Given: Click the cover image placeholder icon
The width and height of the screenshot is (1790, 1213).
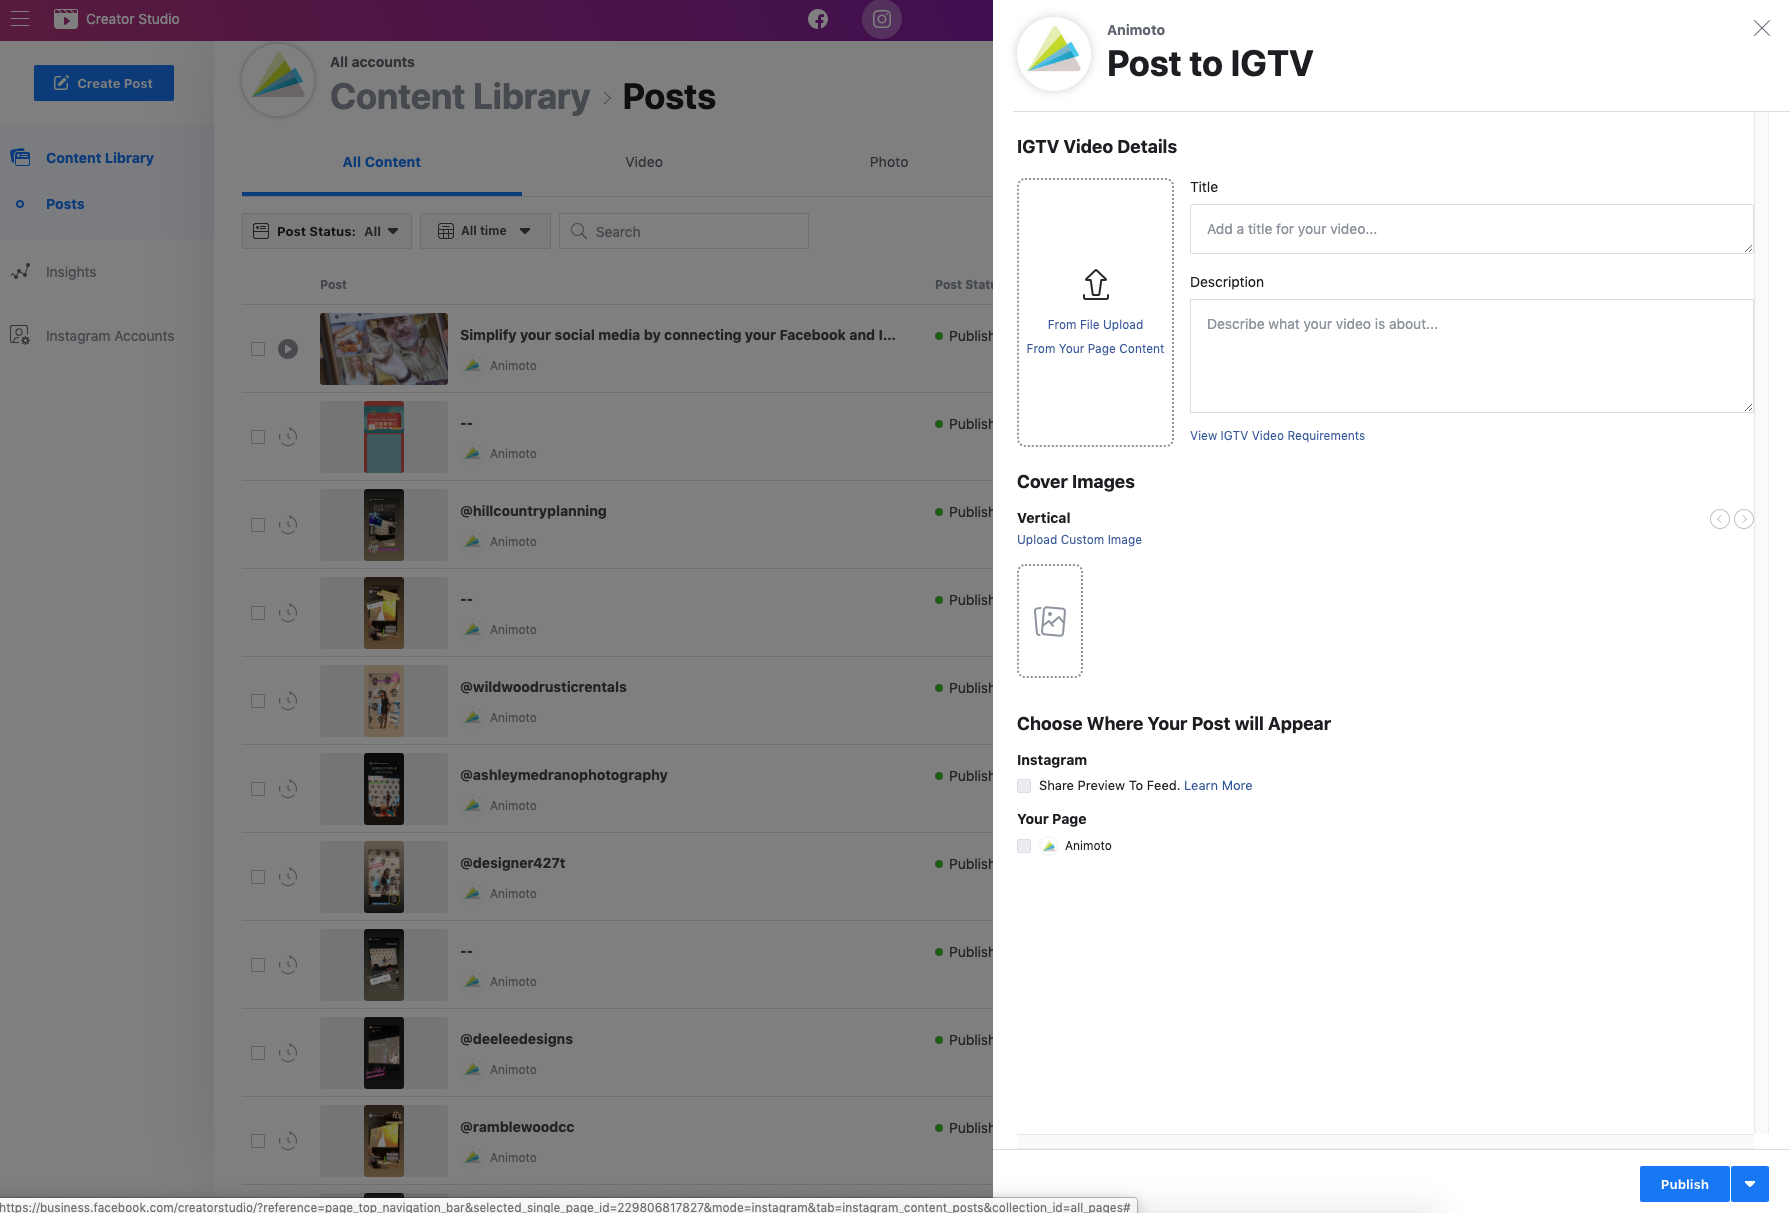Looking at the screenshot, I should tap(1050, 621).
